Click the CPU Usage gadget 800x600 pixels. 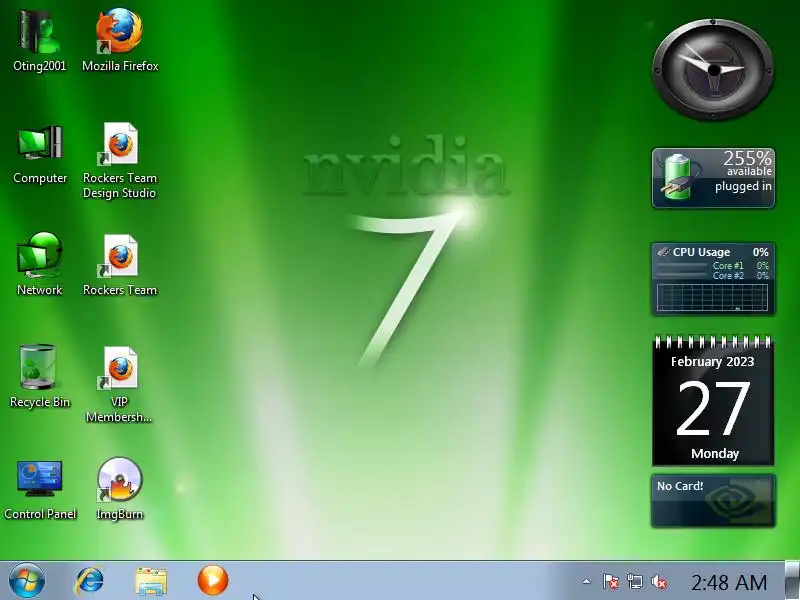[x=713, y=279]
